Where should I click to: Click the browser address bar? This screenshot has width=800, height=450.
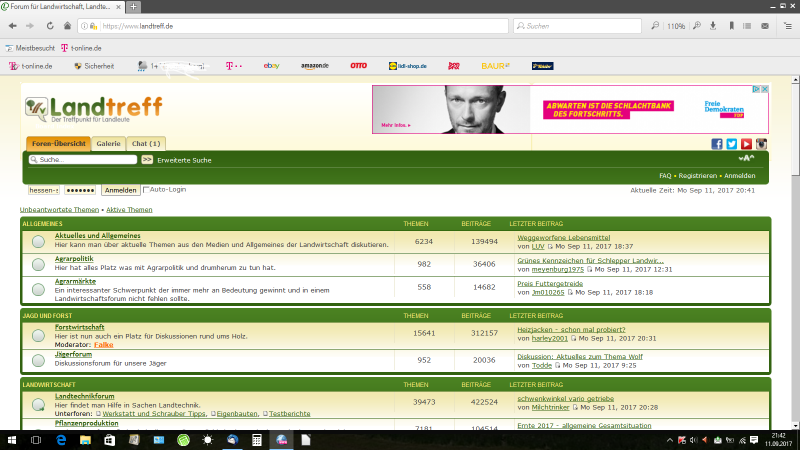(x=293, y=26)
